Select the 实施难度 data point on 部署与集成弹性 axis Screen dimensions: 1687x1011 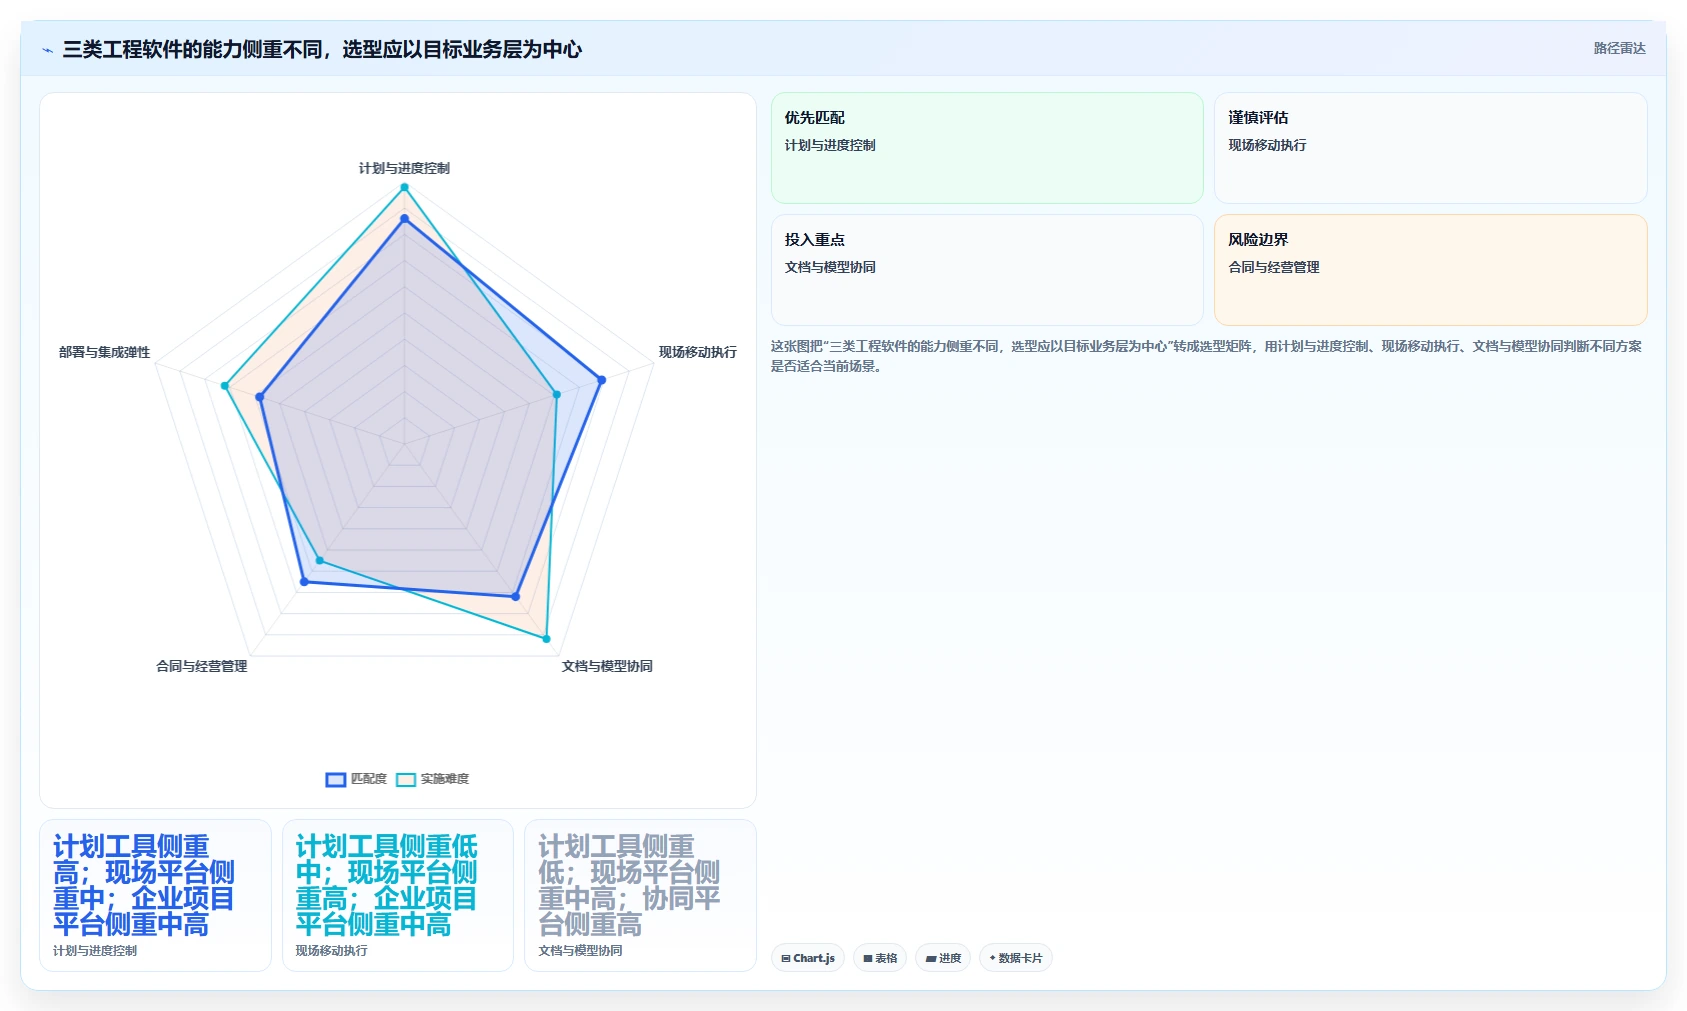(225, 386)
